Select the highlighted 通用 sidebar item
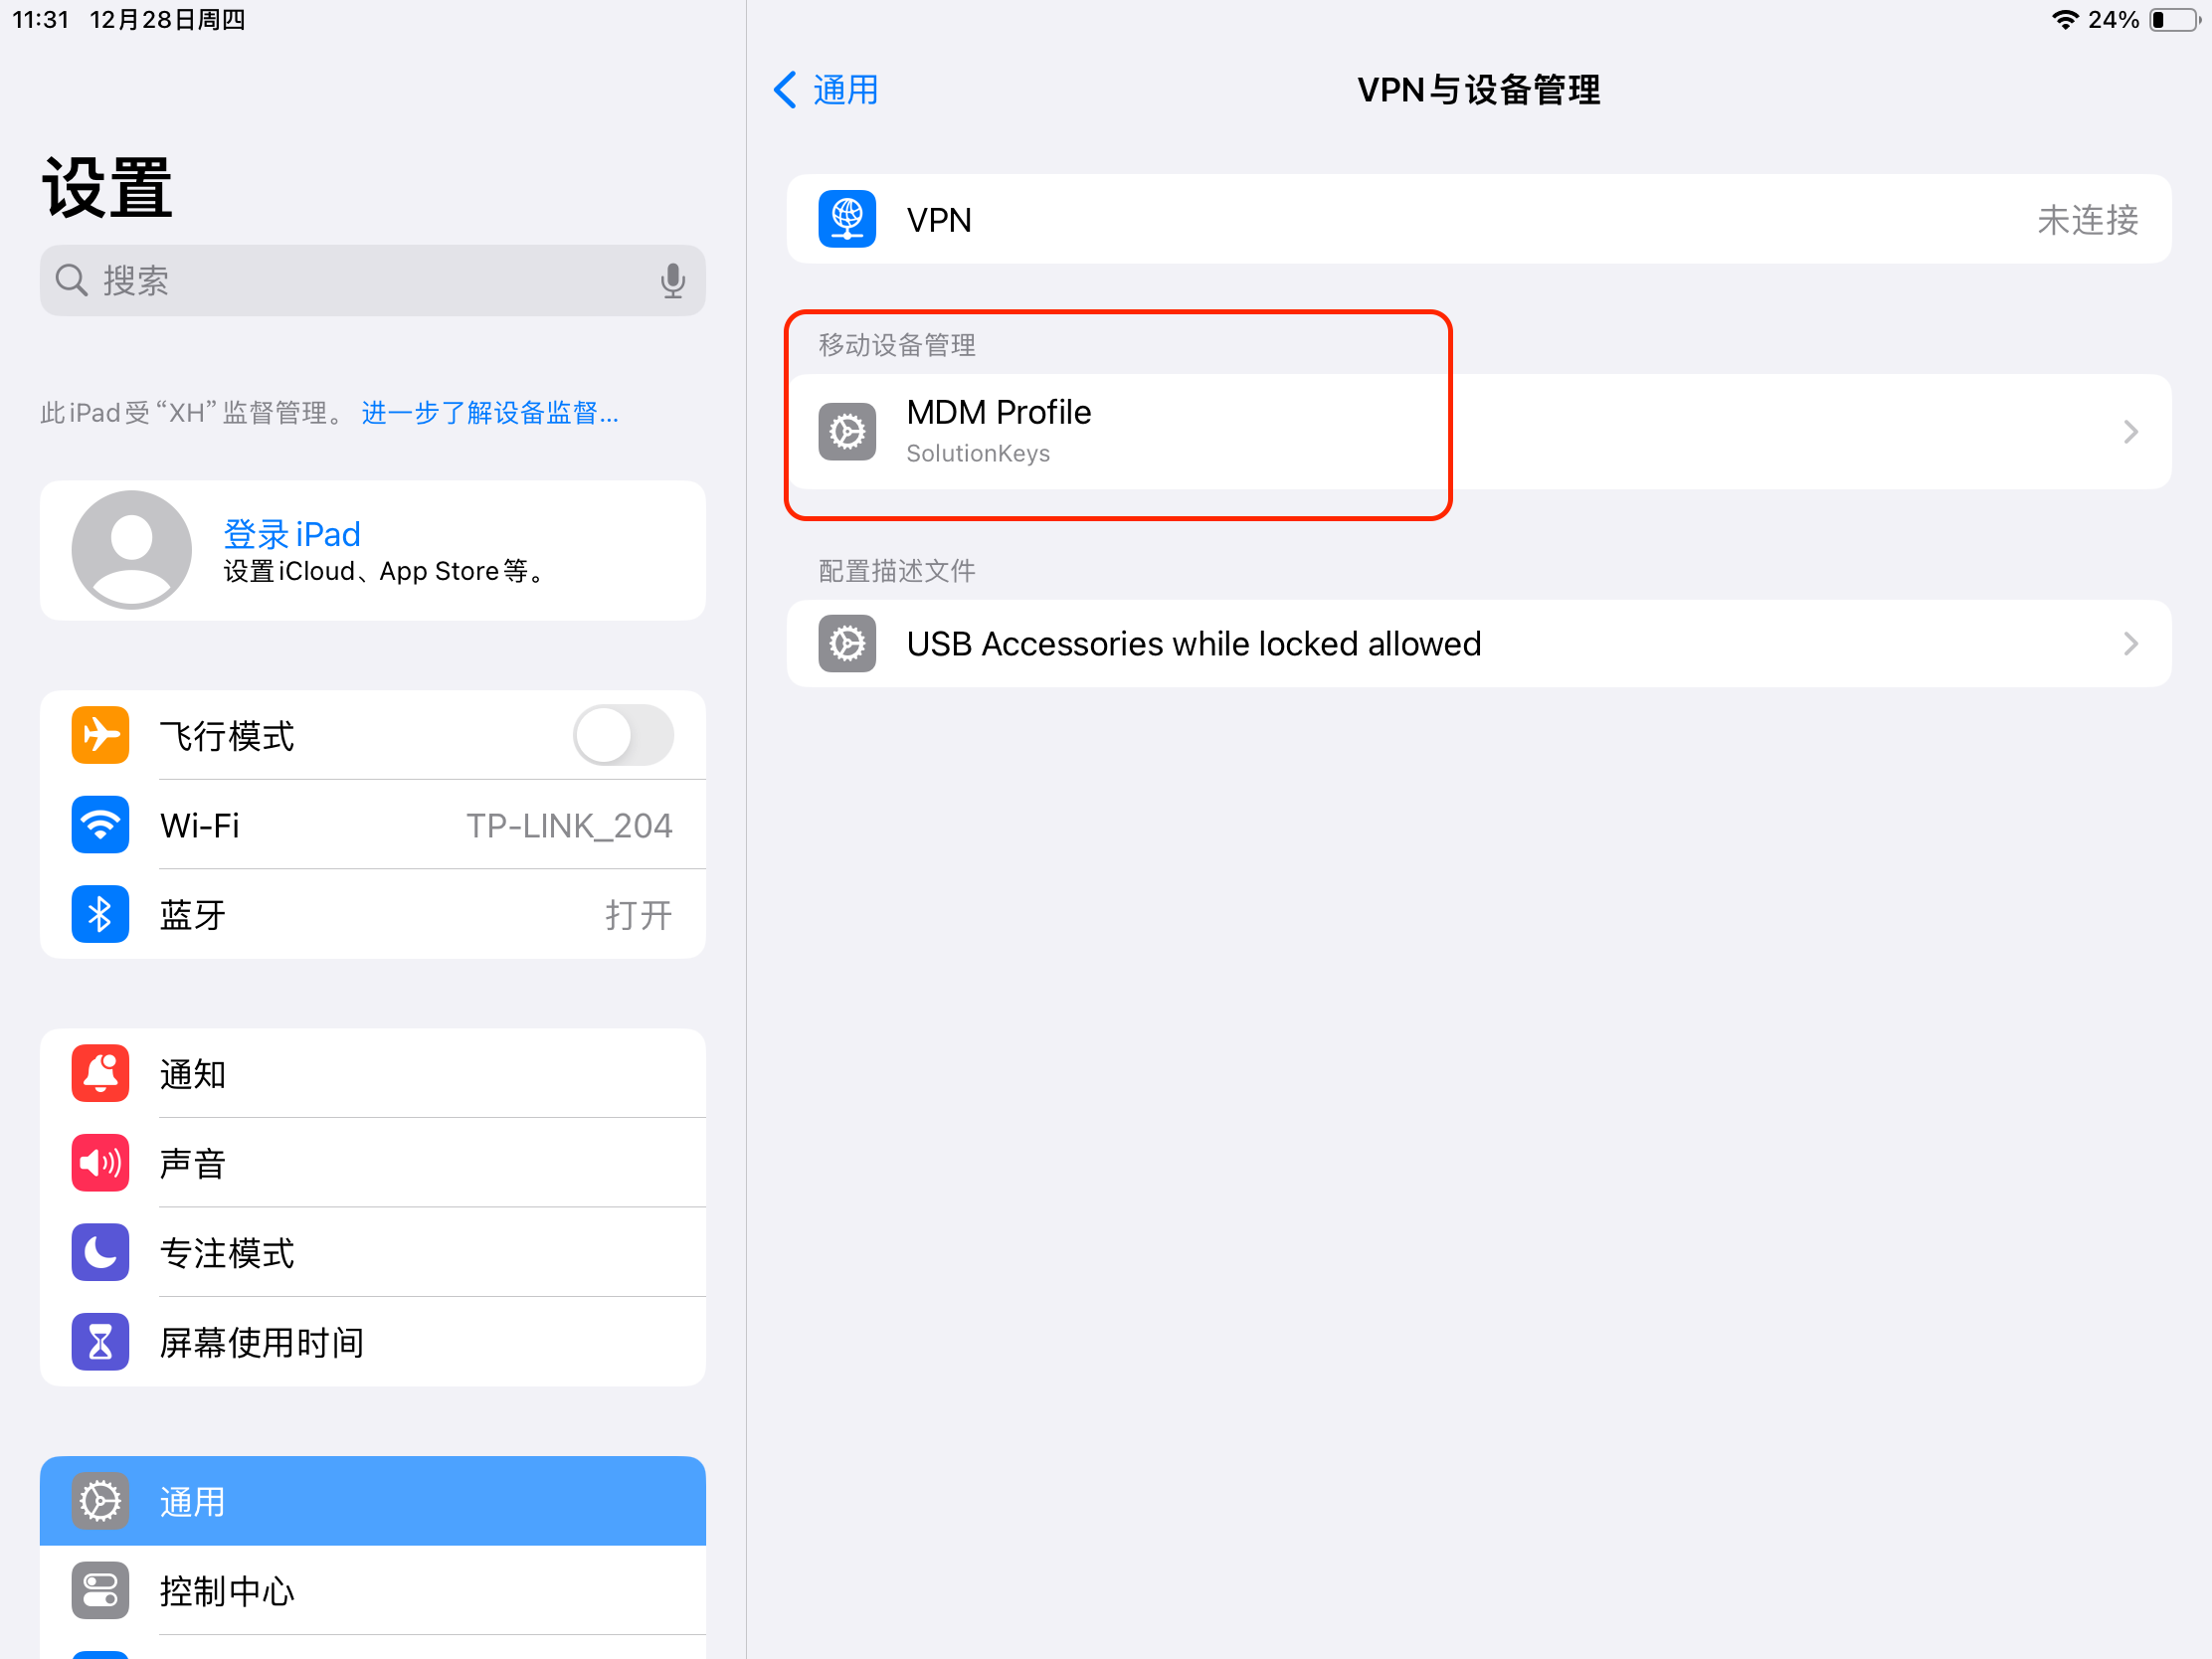2212x1659 pixels. tap(373, 1501)
